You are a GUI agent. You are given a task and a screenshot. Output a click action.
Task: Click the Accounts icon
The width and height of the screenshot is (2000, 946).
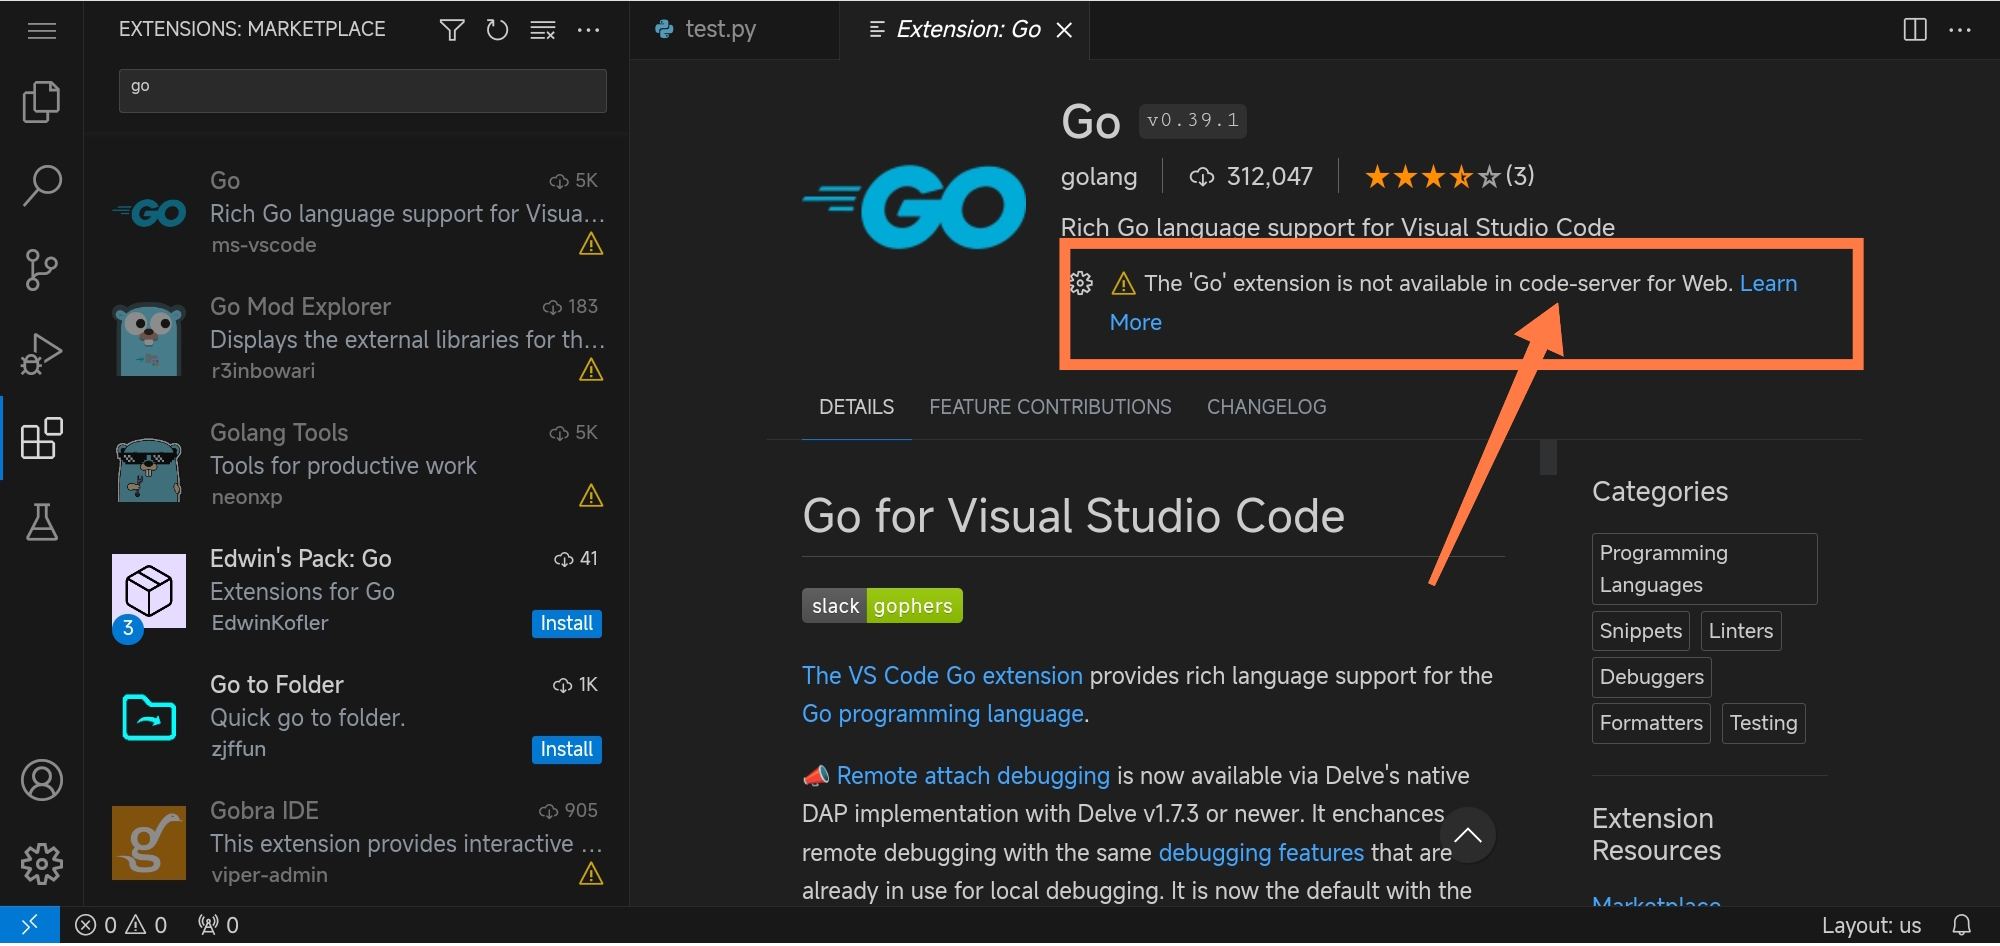click(41, 780)
